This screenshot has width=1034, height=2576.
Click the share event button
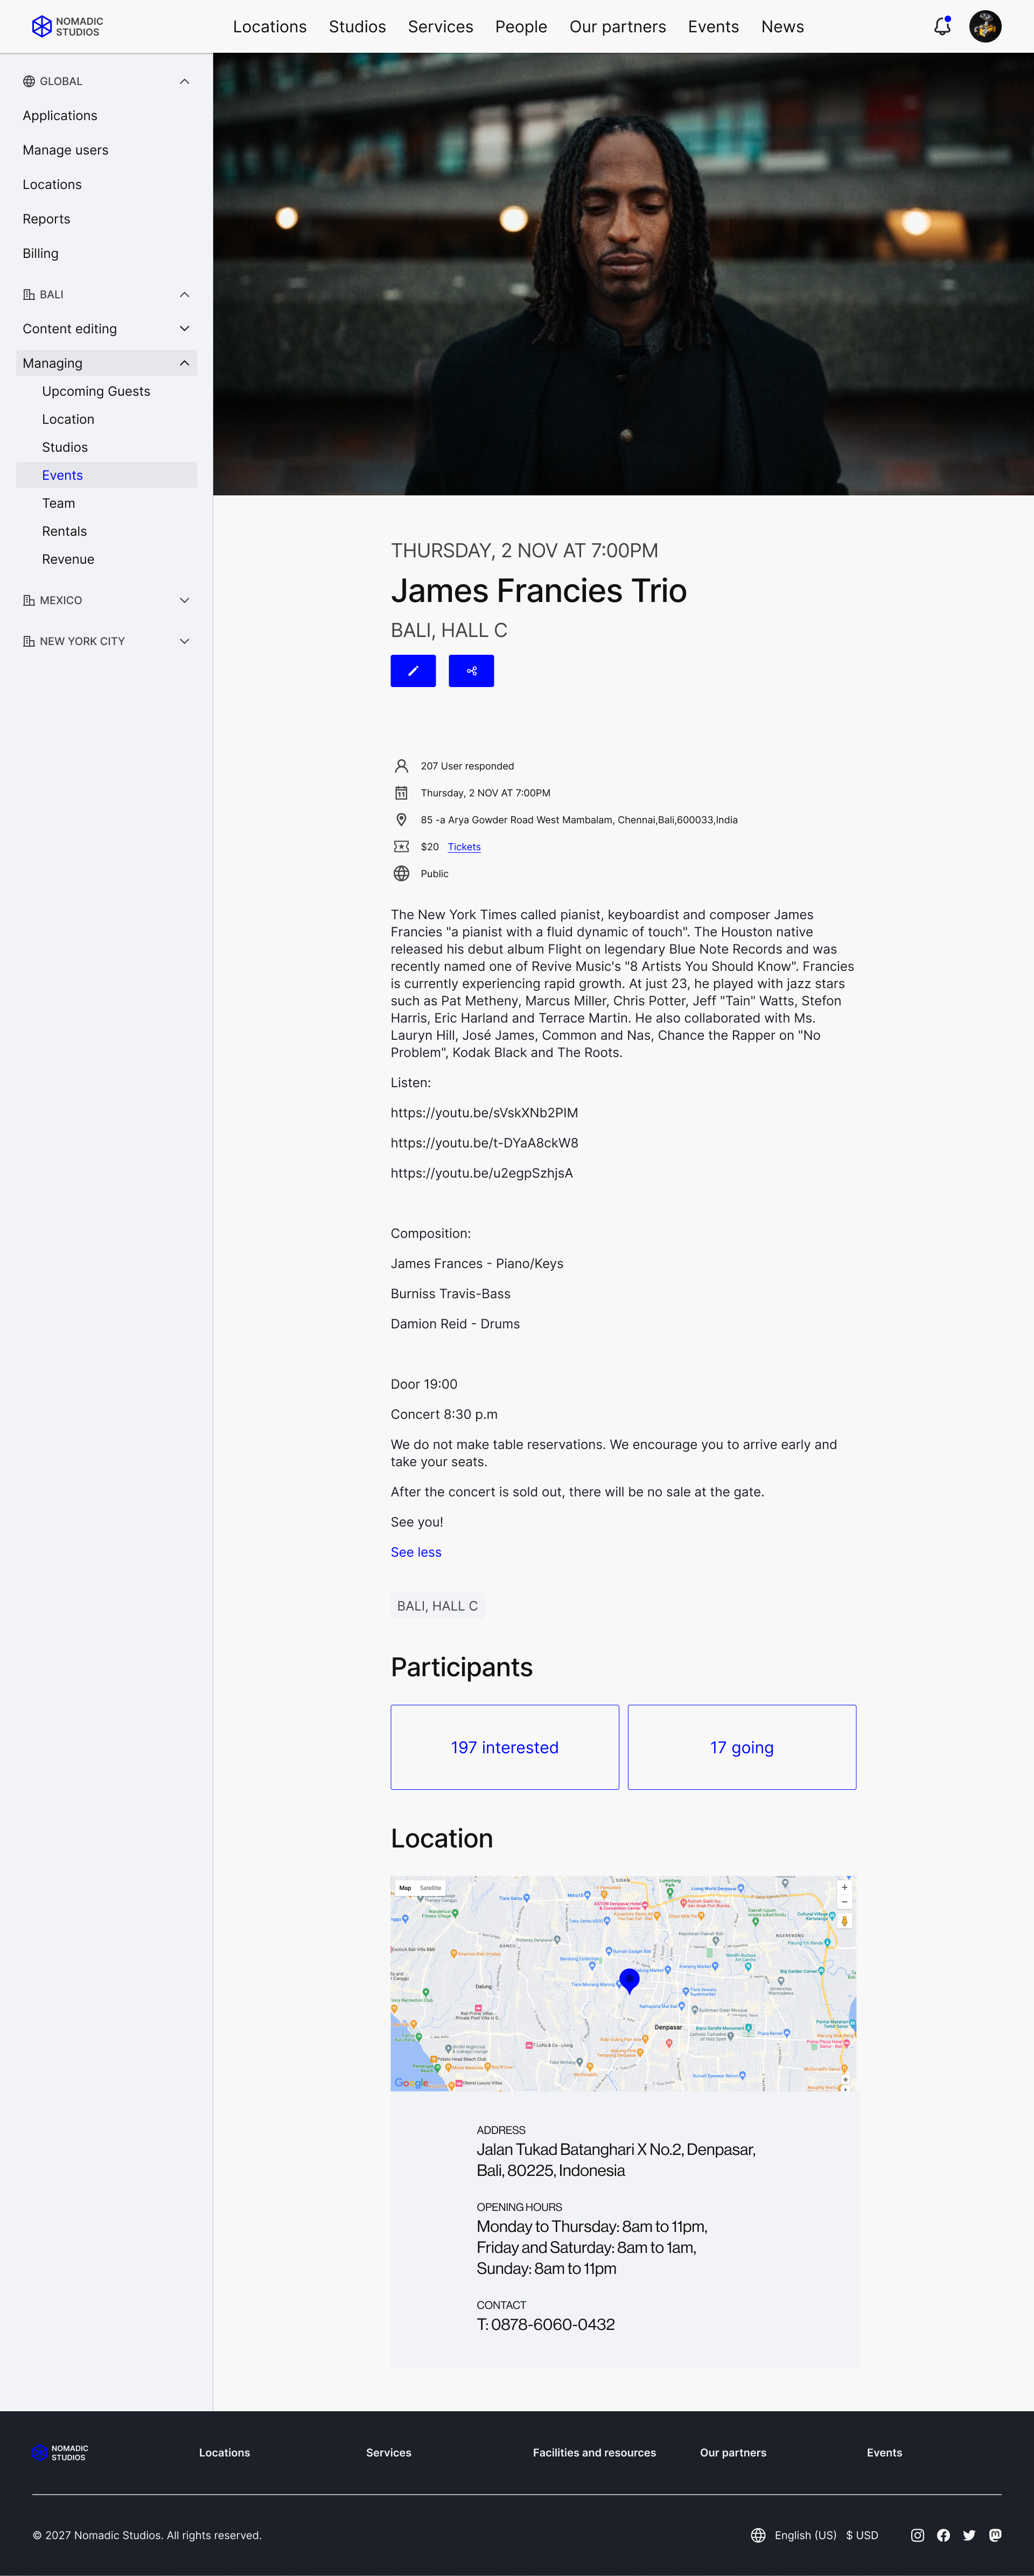(x=471, y=670)
